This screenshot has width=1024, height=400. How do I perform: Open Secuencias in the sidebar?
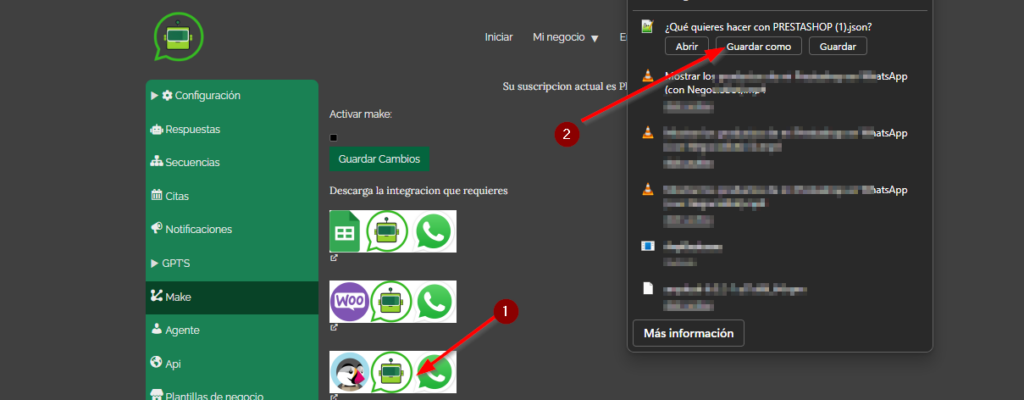(x=185, y=162)
